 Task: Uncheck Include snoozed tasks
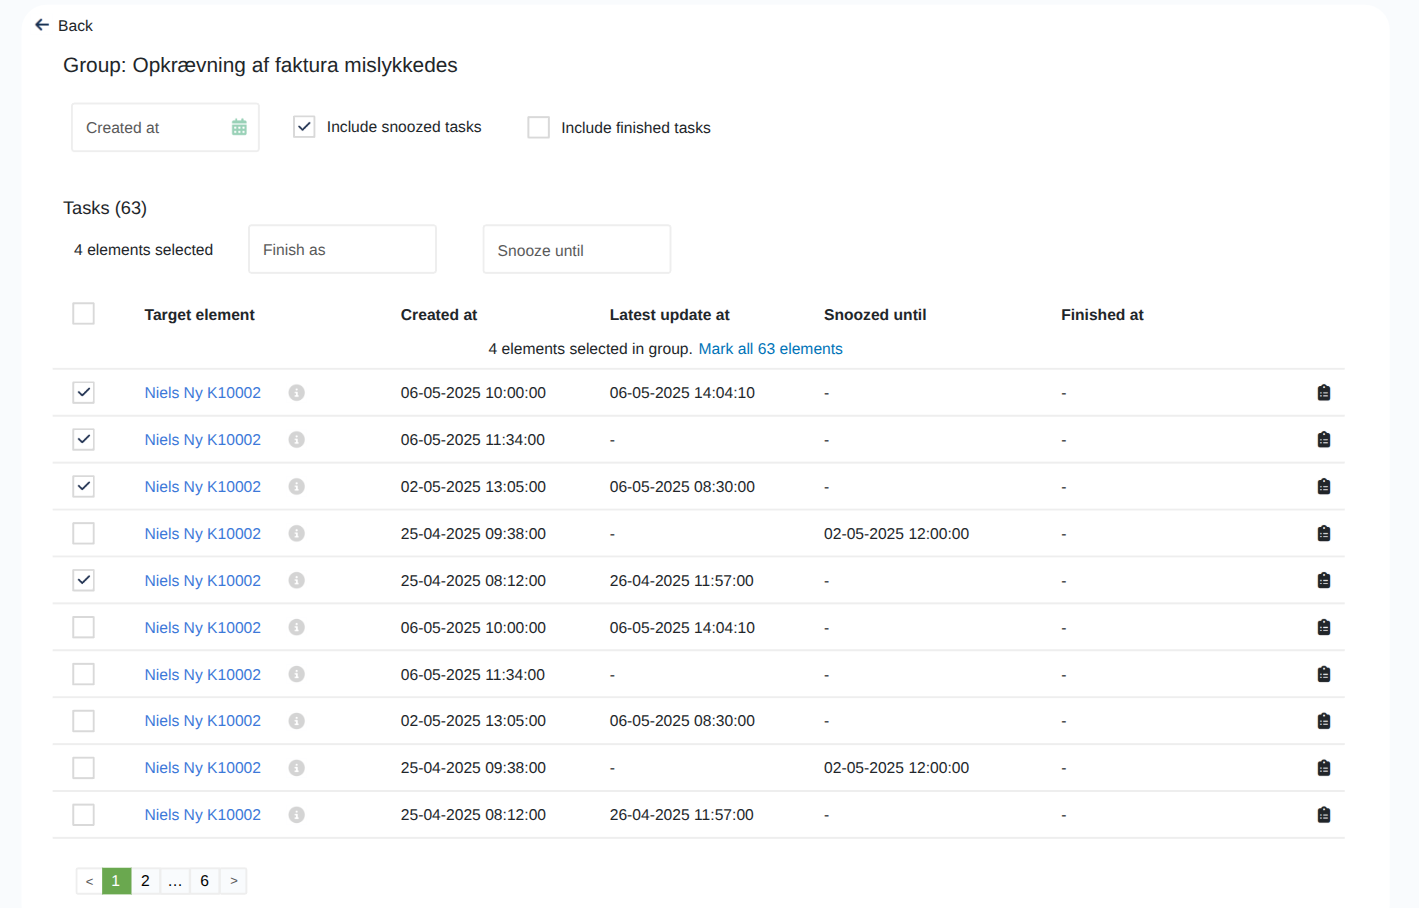(304, 127)
